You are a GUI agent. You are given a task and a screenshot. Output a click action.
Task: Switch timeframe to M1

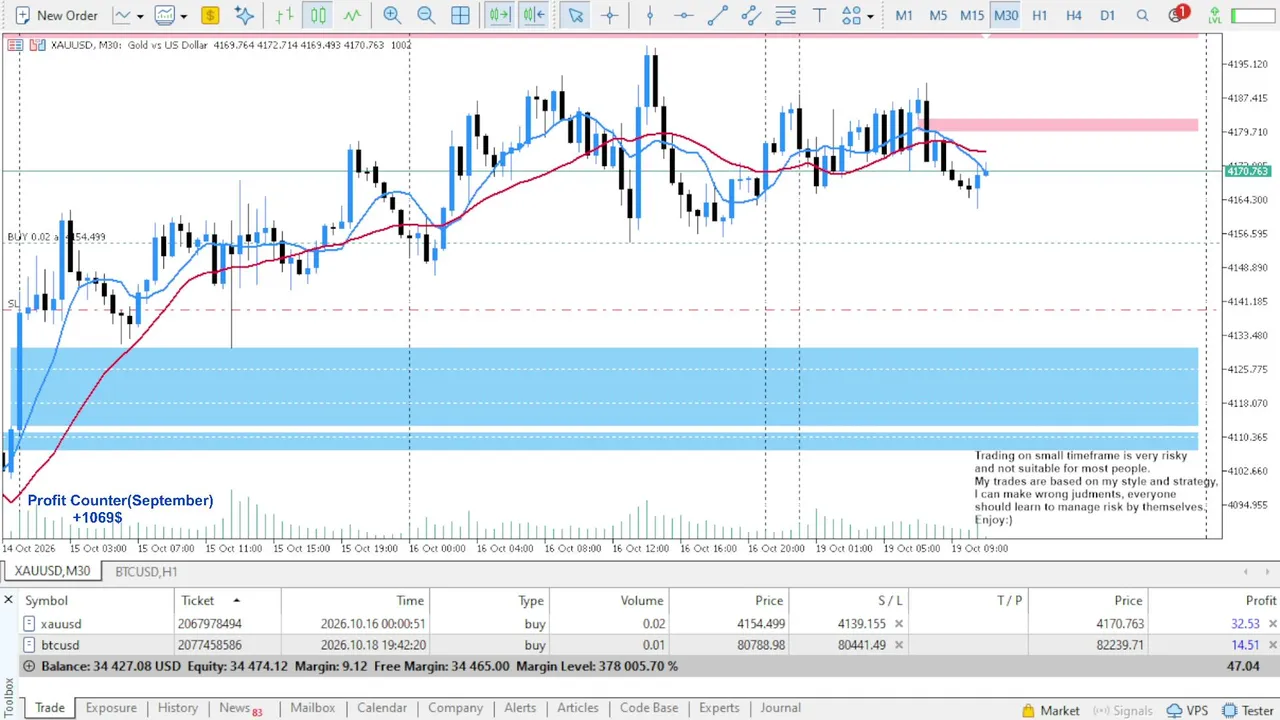(x=904, y=15)
